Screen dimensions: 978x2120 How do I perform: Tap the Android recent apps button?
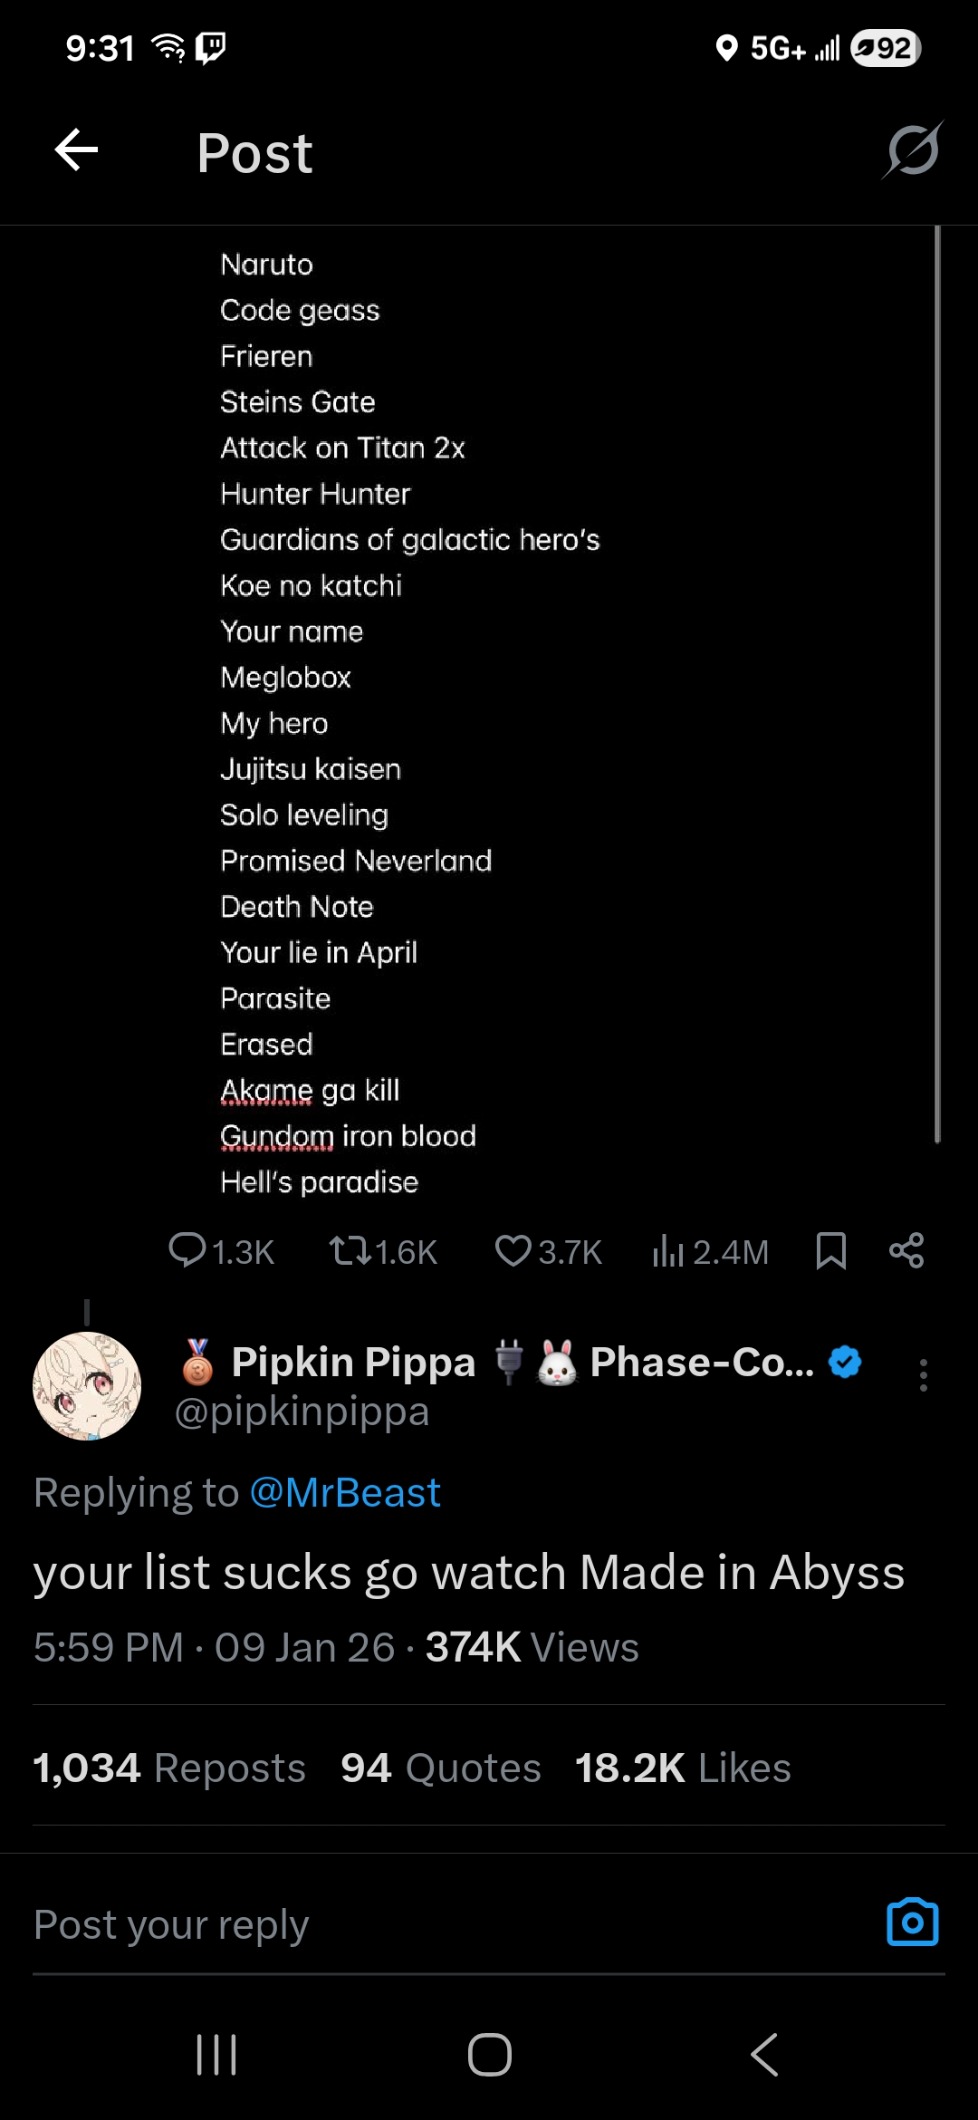click(216, 2055)
